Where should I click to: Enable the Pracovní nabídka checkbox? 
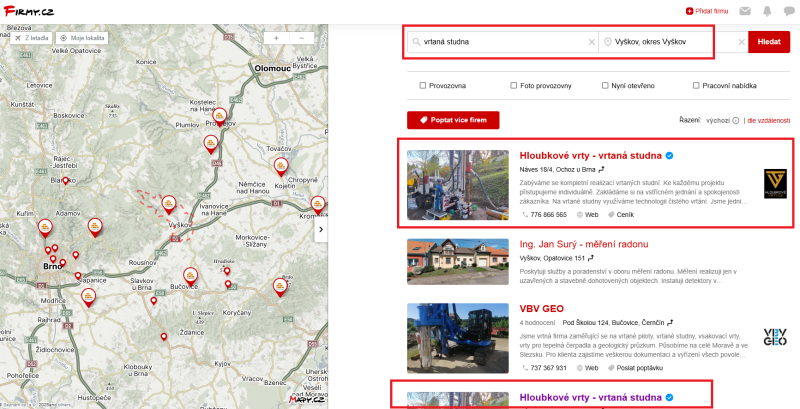tap(696, 86)
